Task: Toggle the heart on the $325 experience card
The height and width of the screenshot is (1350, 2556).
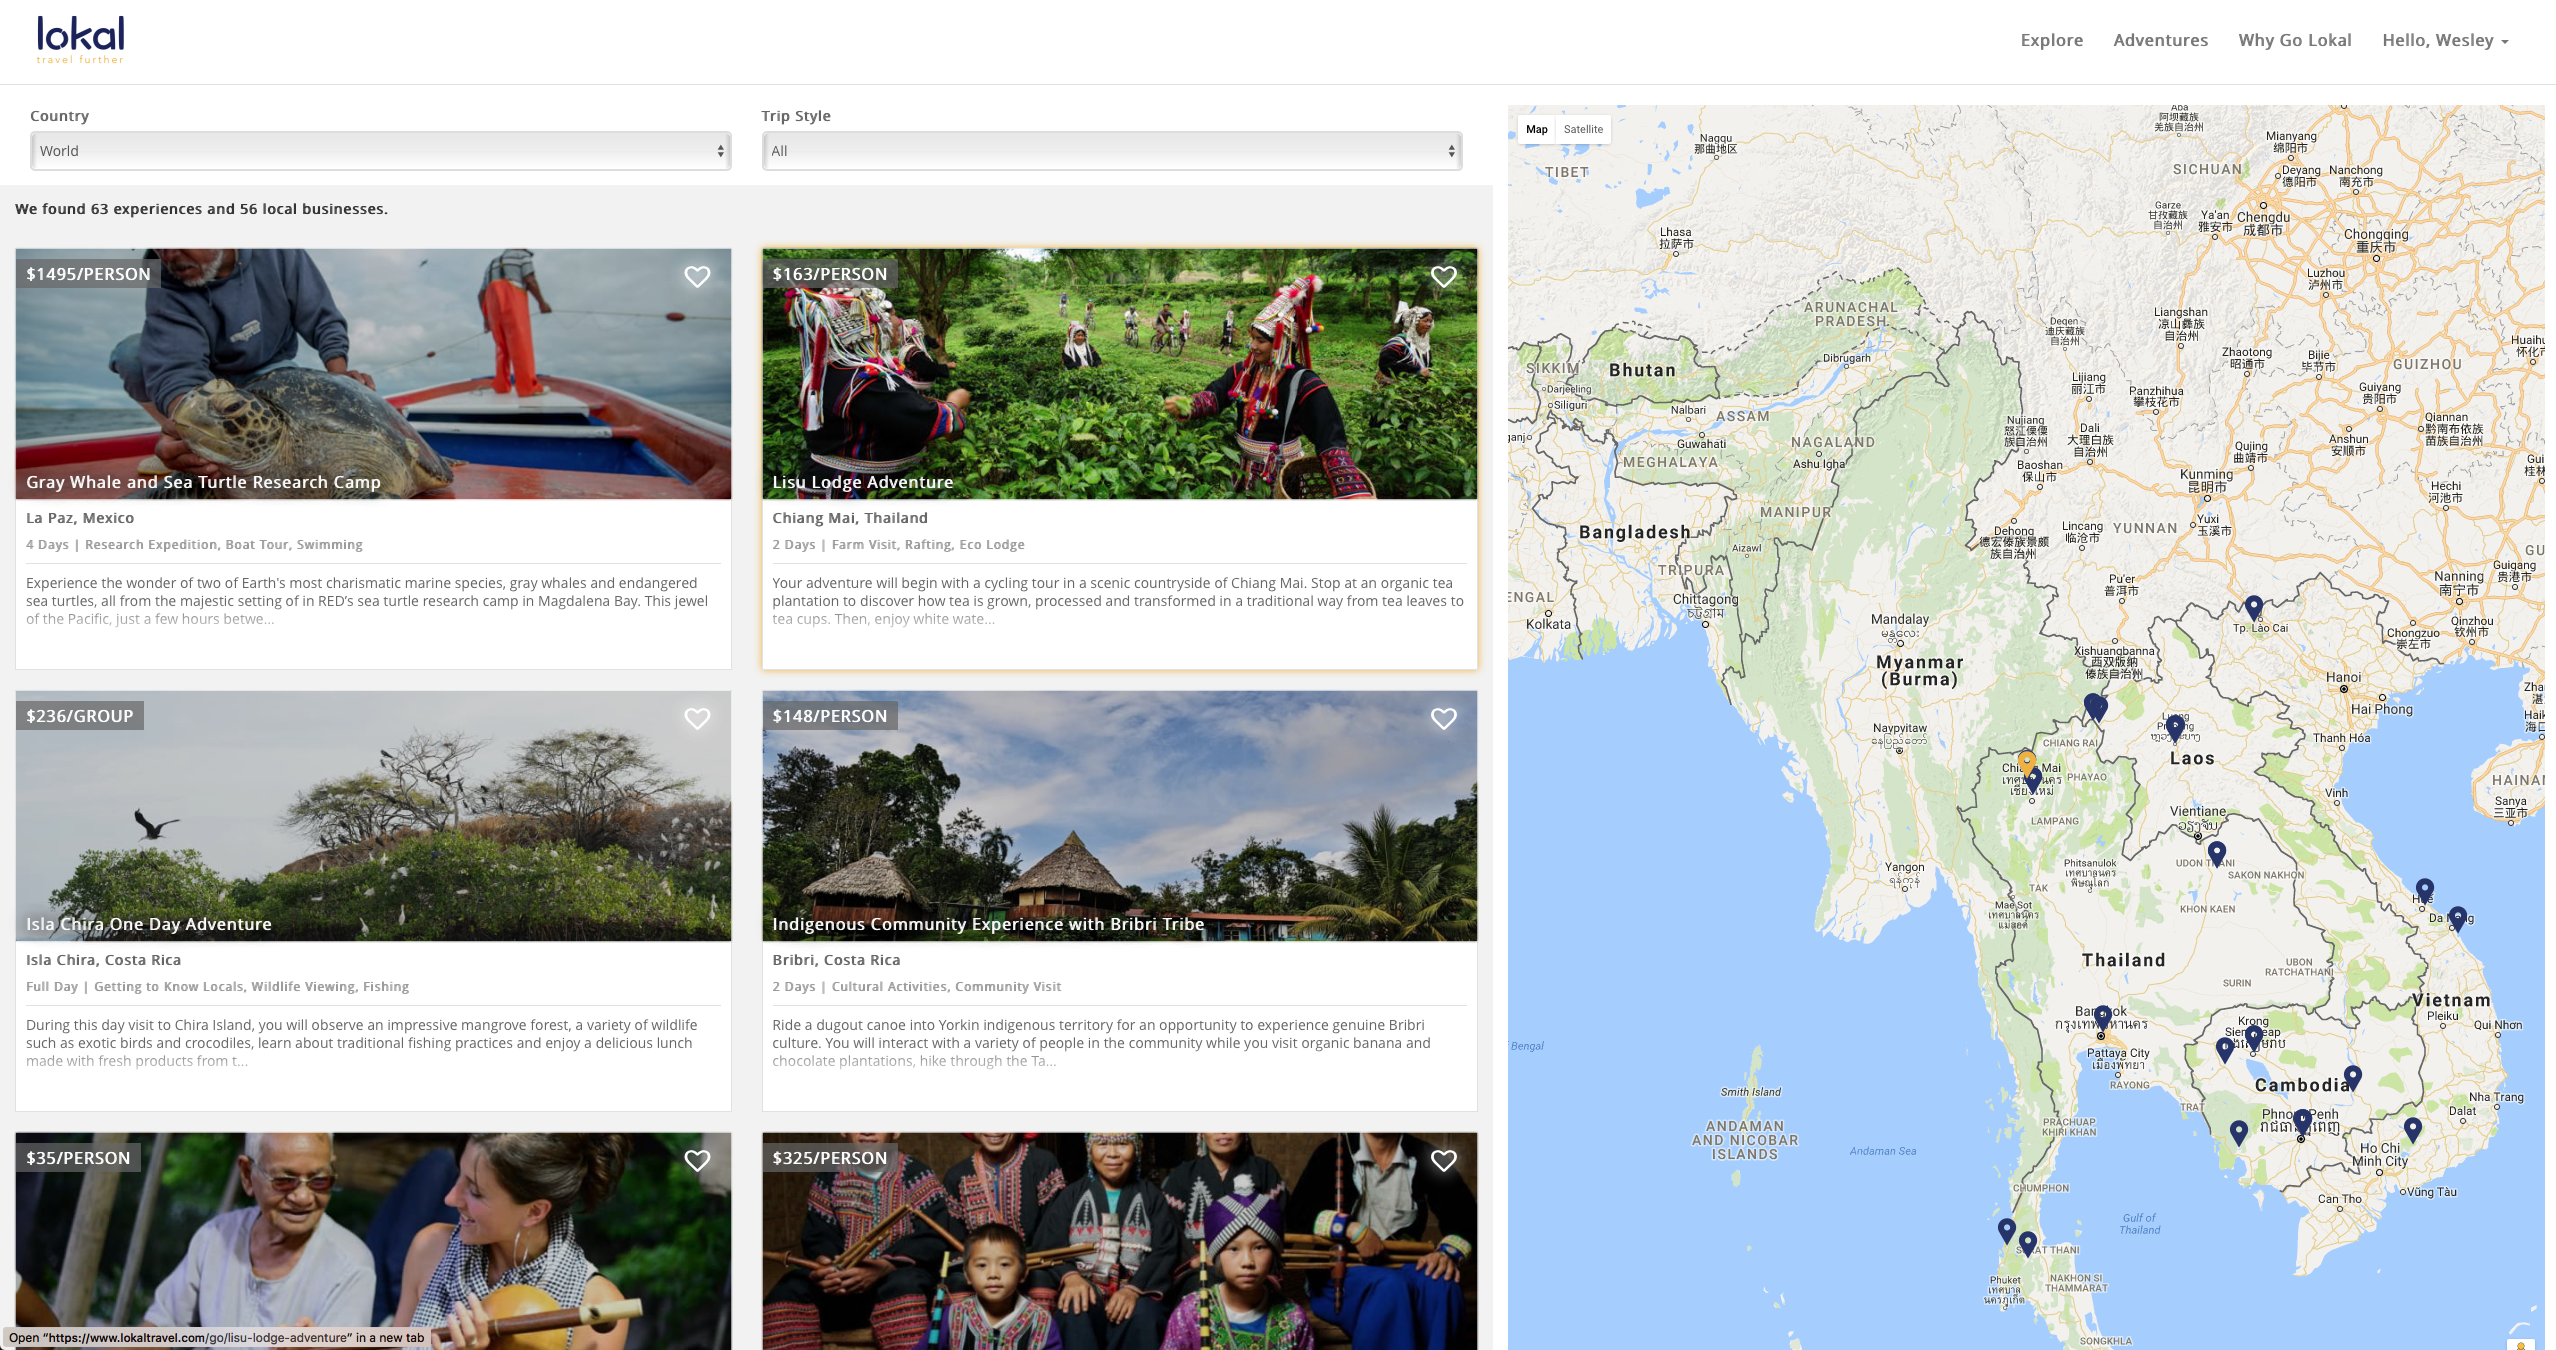Action: pos(1442,1160)
